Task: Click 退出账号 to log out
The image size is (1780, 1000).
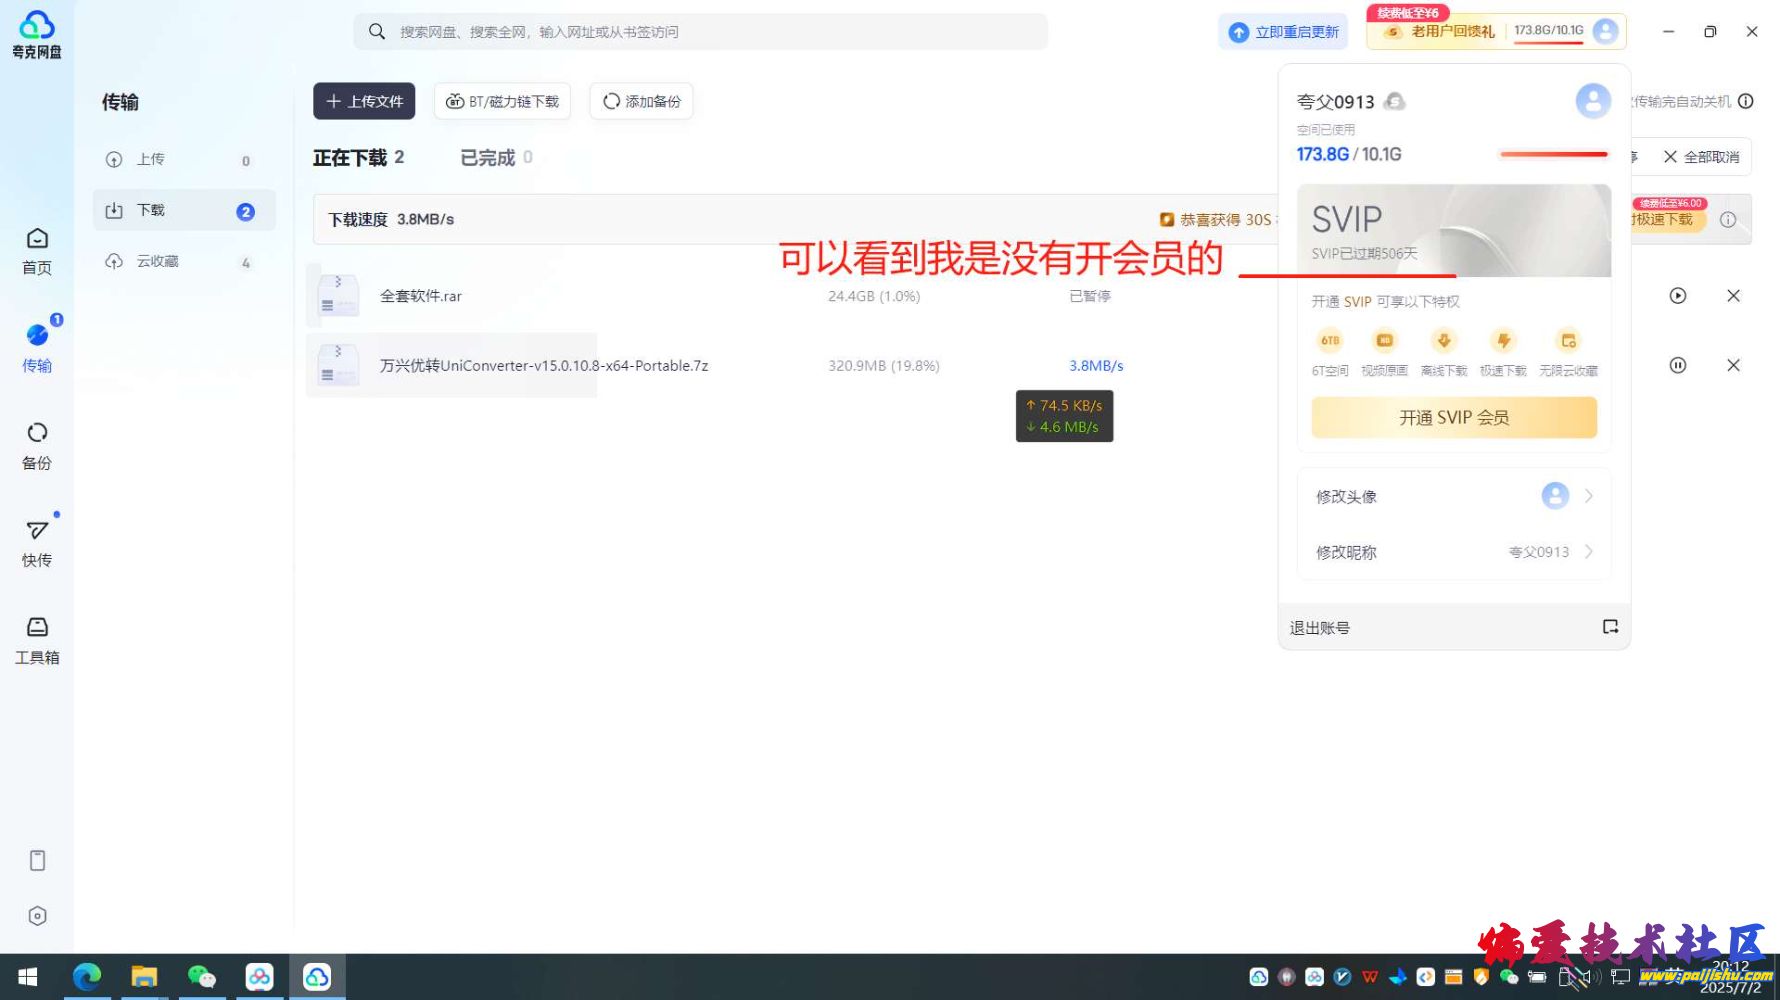Action: pos(1319,628)
